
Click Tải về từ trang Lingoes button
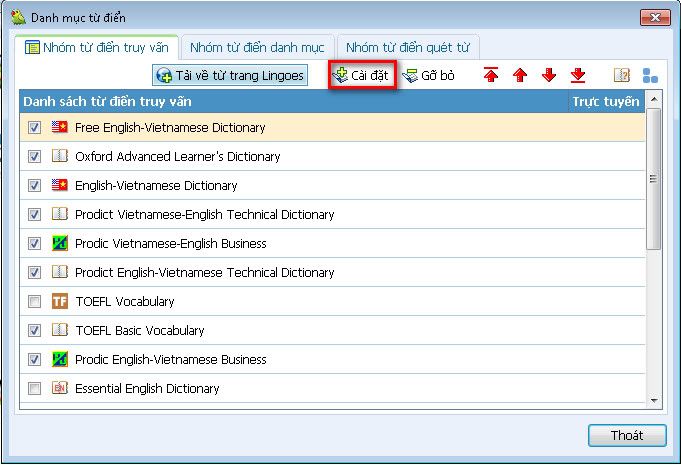(x=230, y=76)
